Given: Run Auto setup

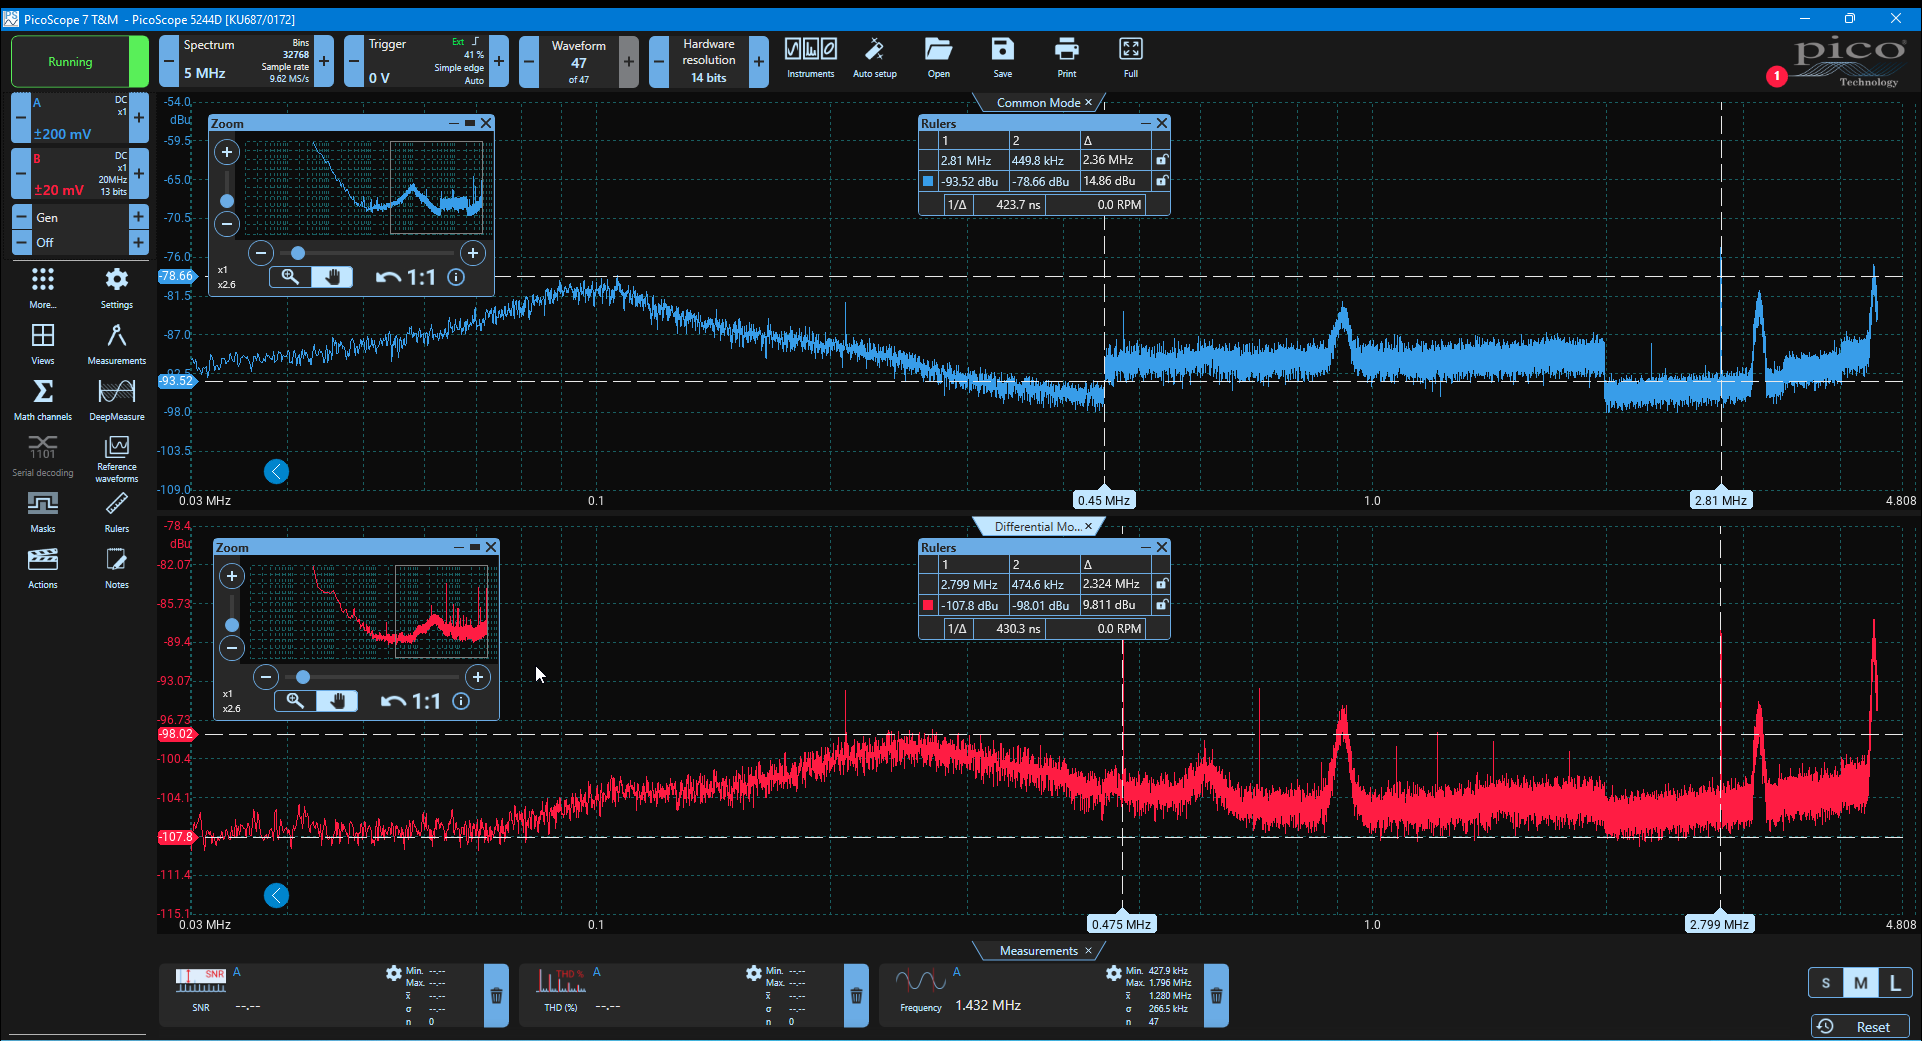Looking at the screenshot, I should [x=874, y=59].
